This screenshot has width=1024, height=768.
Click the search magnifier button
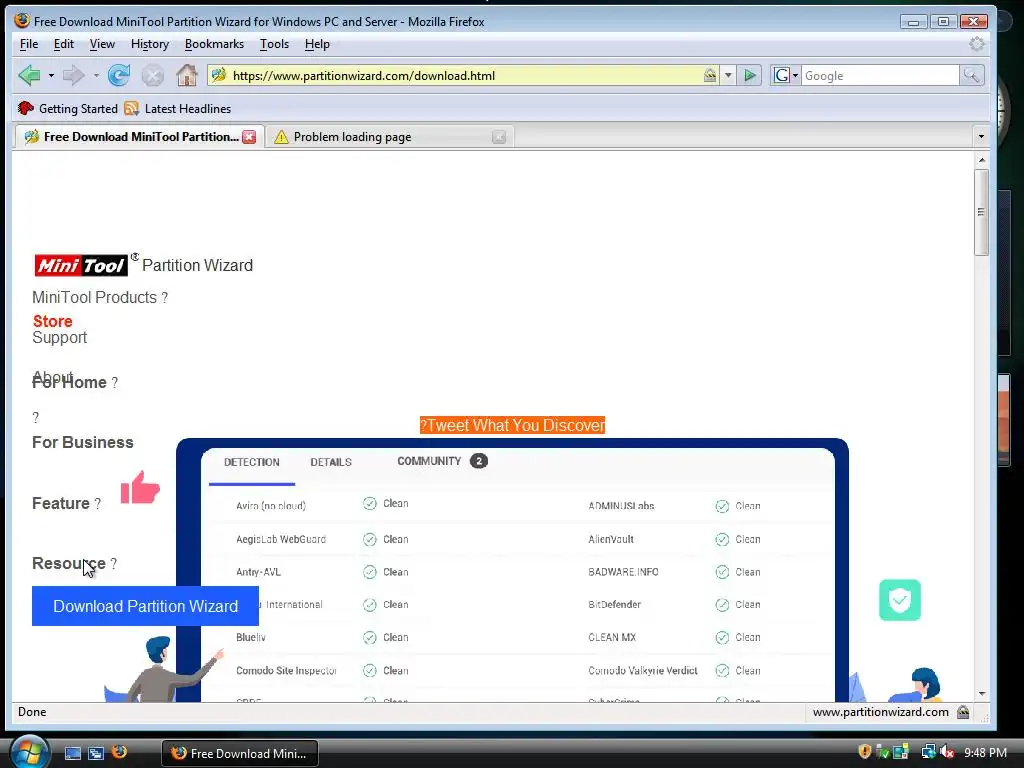(971, 76)
